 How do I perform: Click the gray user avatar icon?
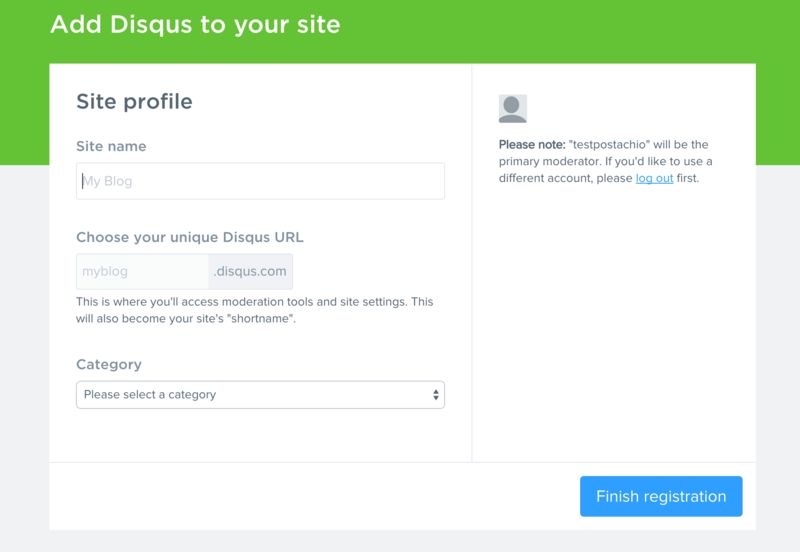pos(512,109)
